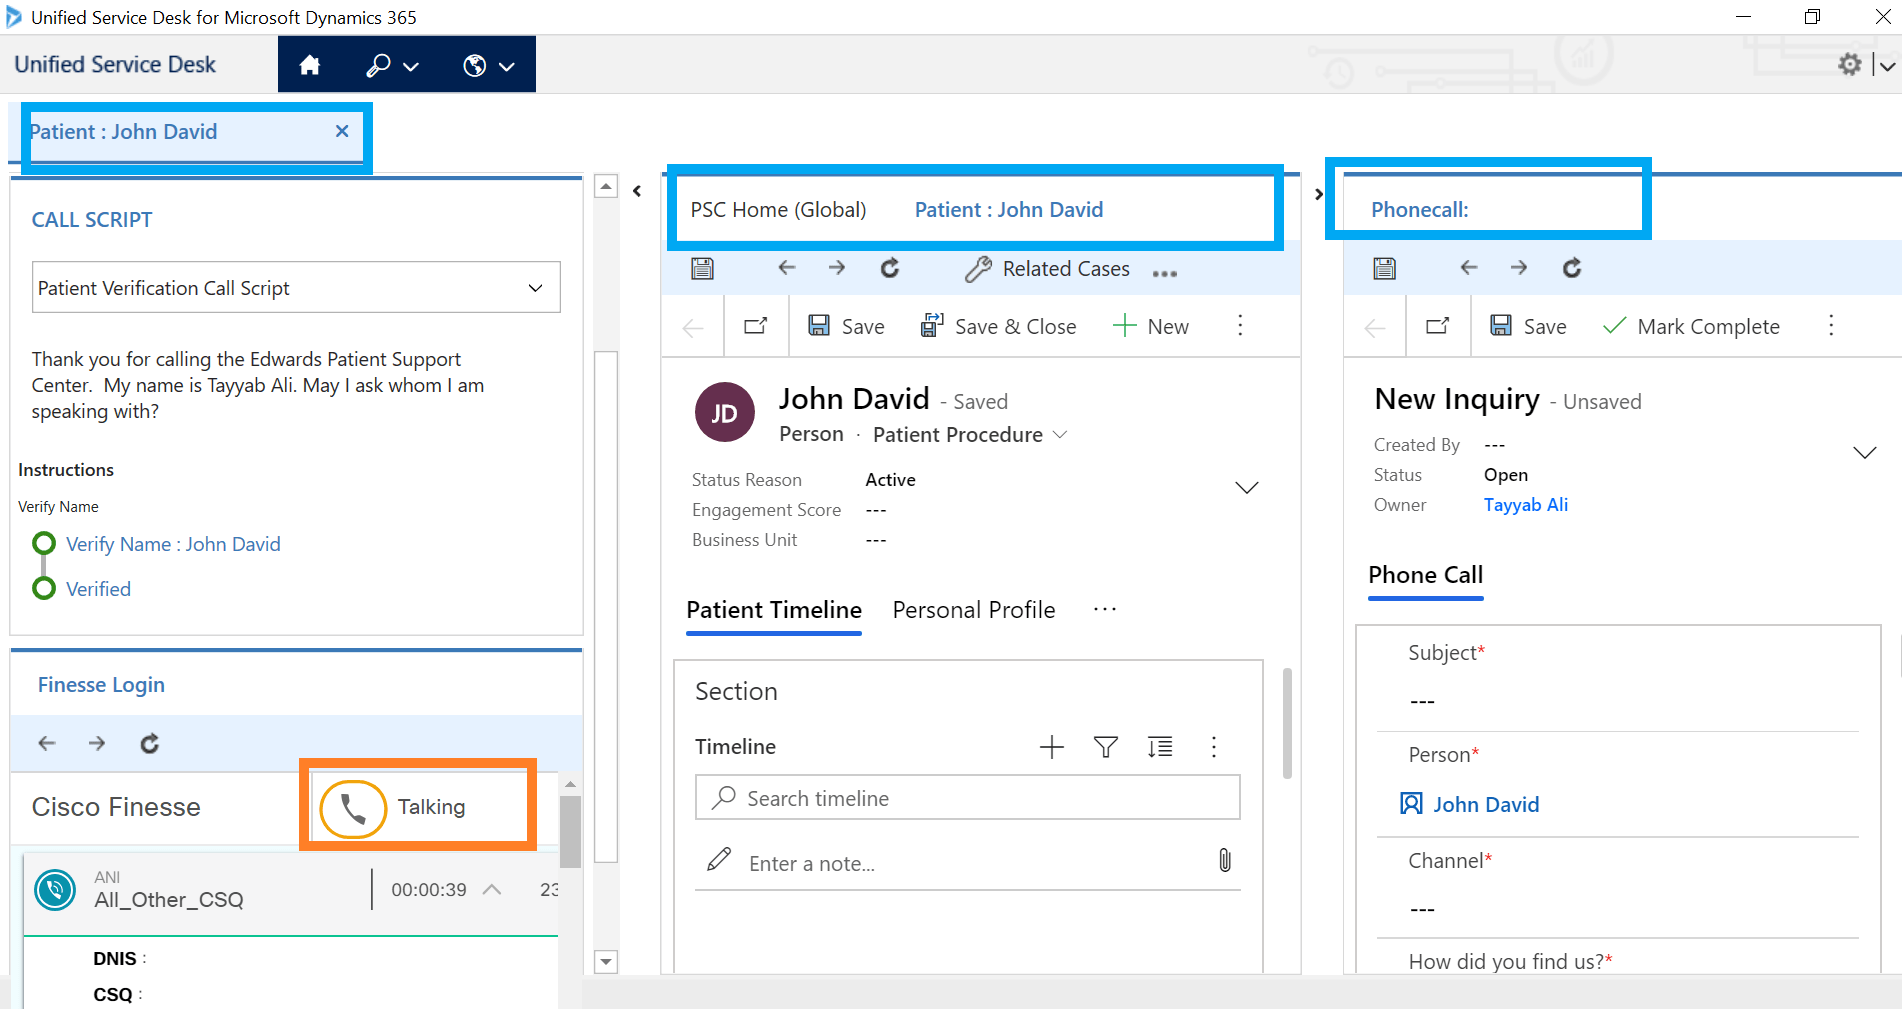This screenshot has height=1009, width=1902.
Task: Select the PSC Home (Global) tab
Action: [x=778, y=209]
